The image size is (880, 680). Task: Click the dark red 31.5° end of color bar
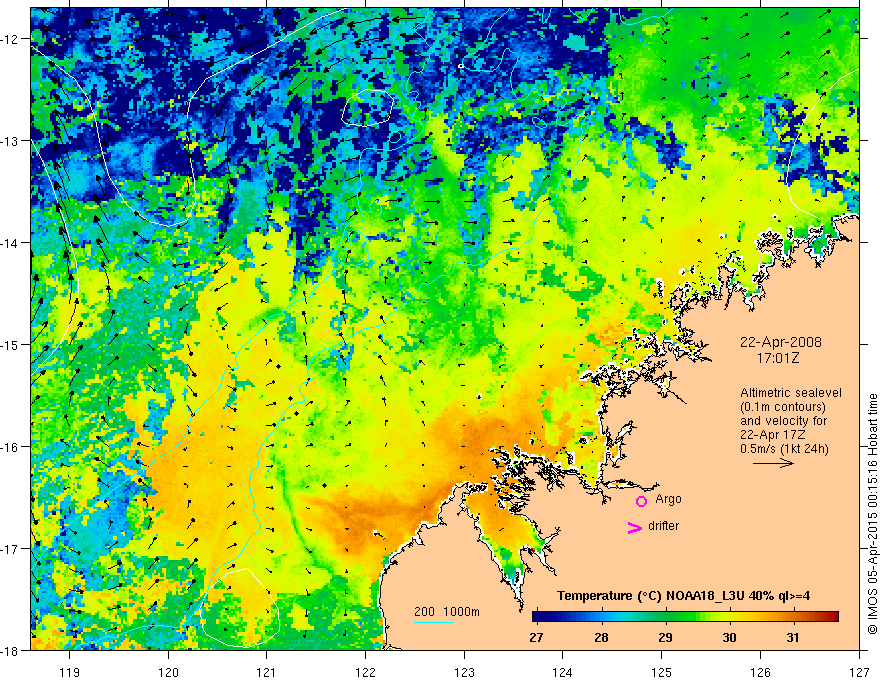tap(833, 617)
